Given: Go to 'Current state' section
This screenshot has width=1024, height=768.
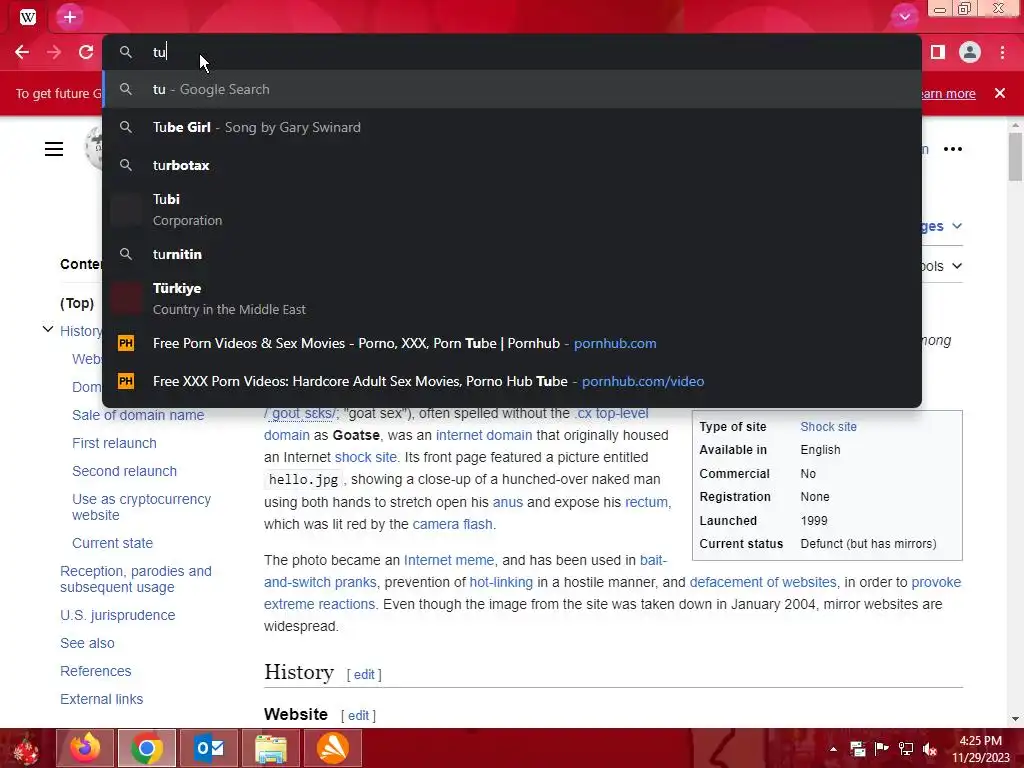Looking at the screenshot, I should point(112,543).
